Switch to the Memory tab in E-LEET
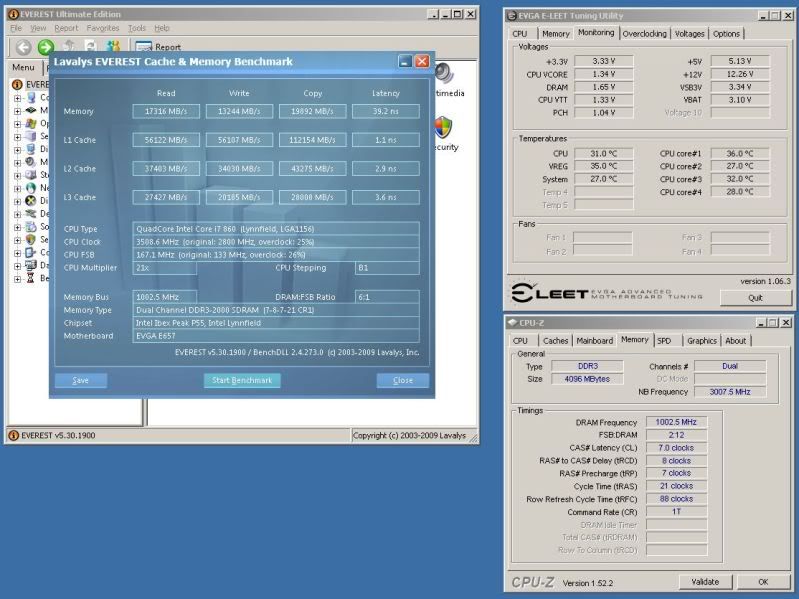Image resolution: width=799 pixels, height=599 pixels. [555, 34]
